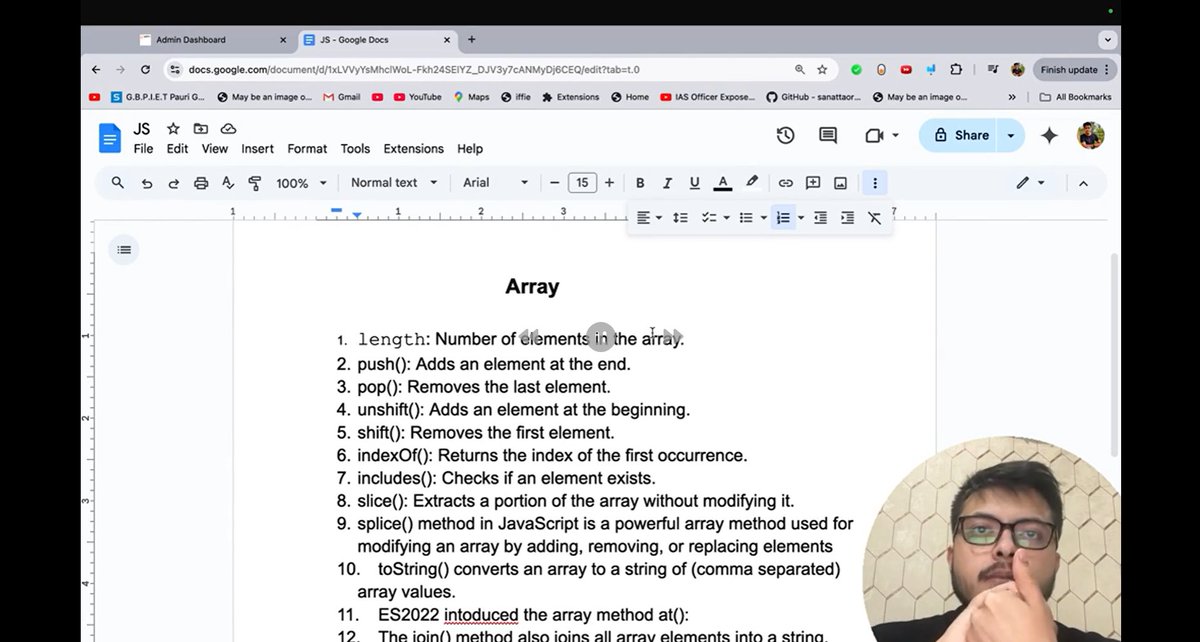Click the Gemini sparkle icon
The height and width of the screenshot is (642, 1200).
(x=1049, y=135)
